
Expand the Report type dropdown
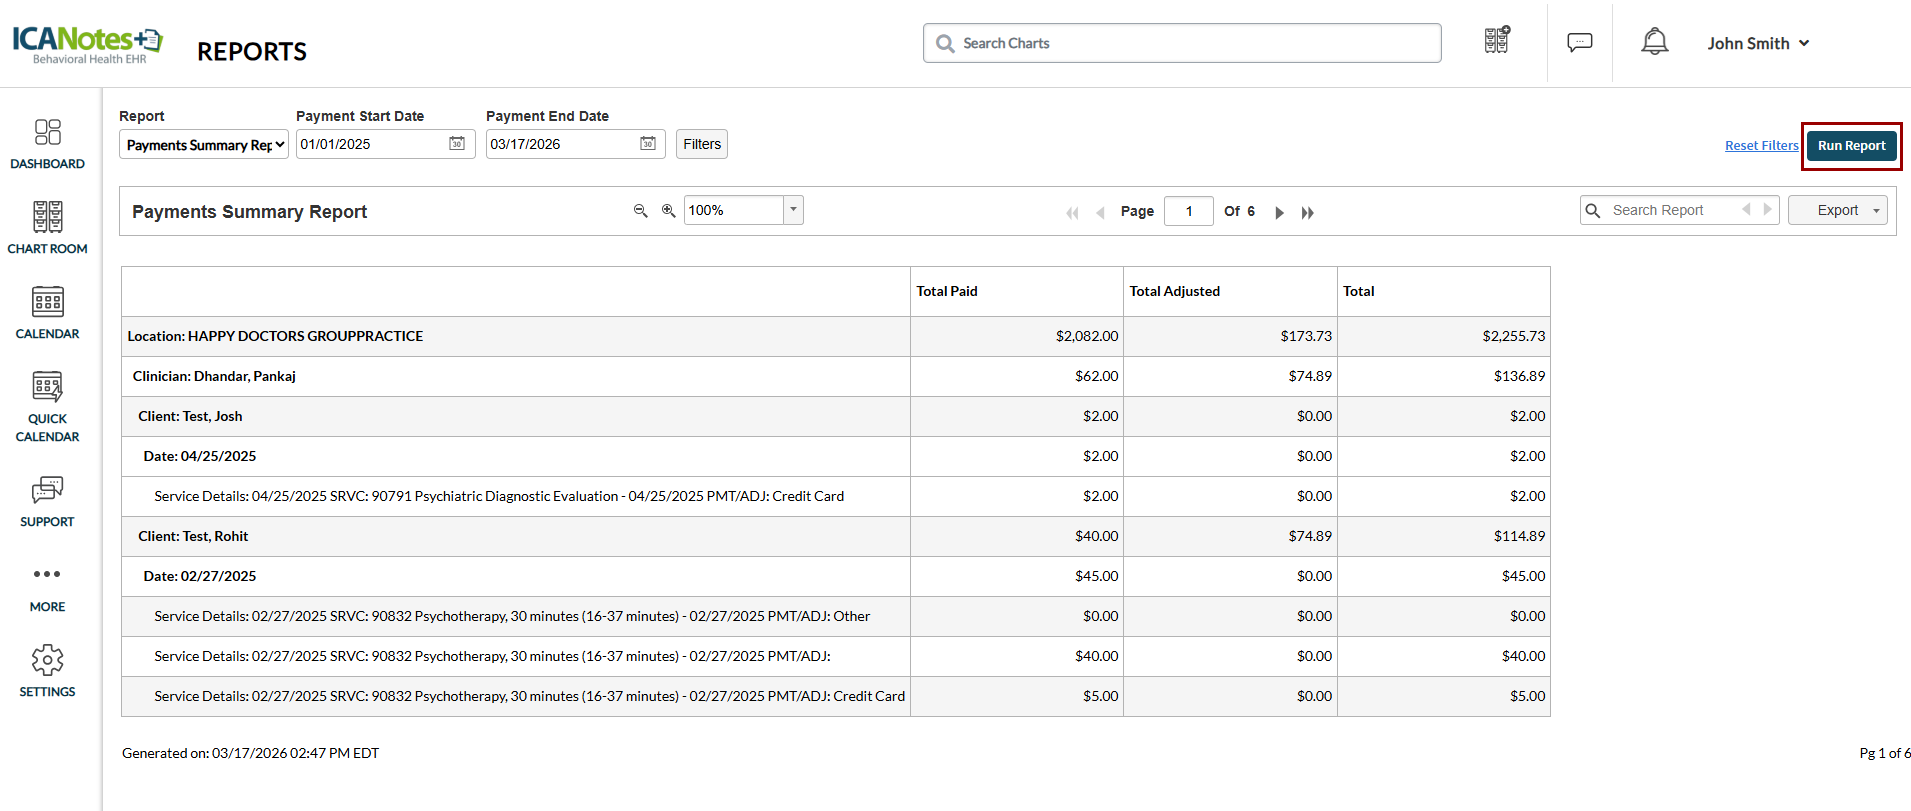click(204, 145)
